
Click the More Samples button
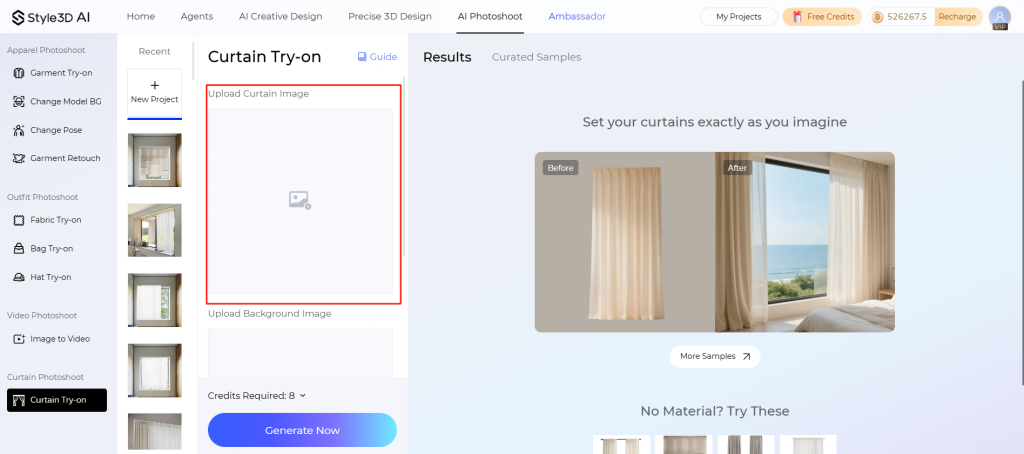pyautogui.click(x=715, y=357)
